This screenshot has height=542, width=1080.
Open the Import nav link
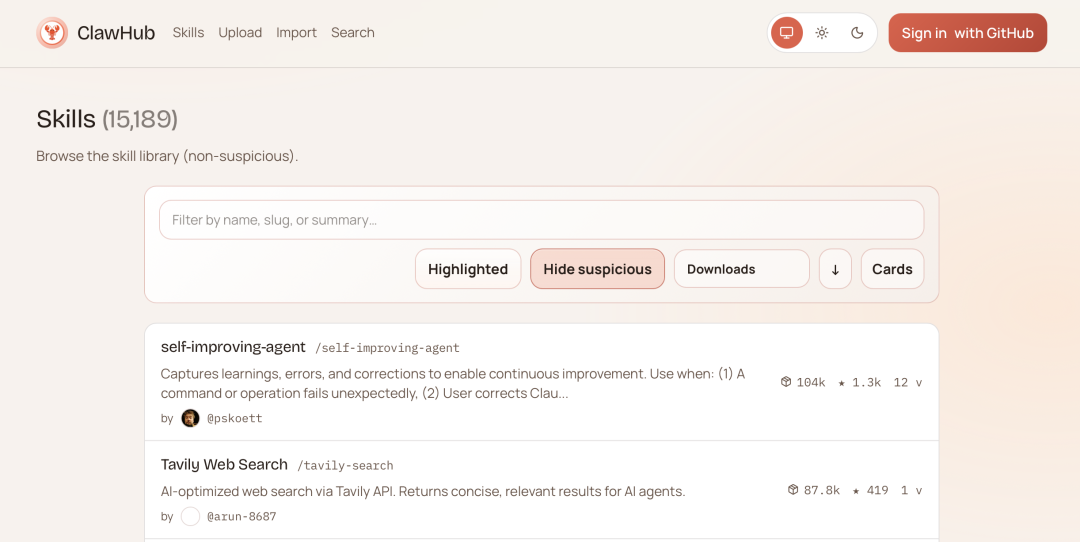point(296,33)
